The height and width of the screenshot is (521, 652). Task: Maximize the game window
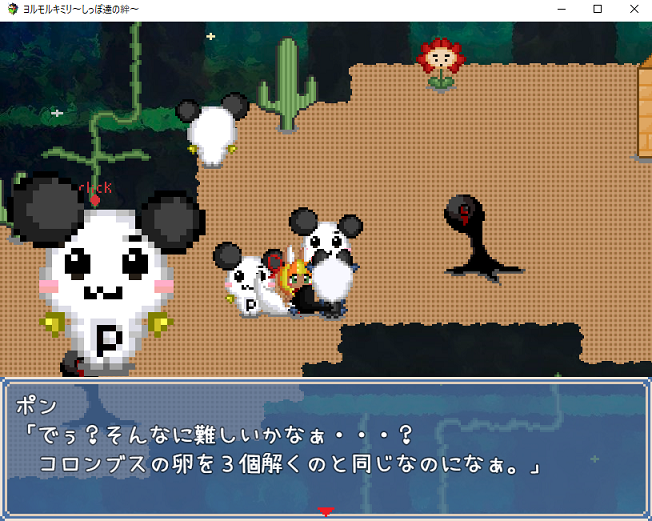(x=598, y=9)
